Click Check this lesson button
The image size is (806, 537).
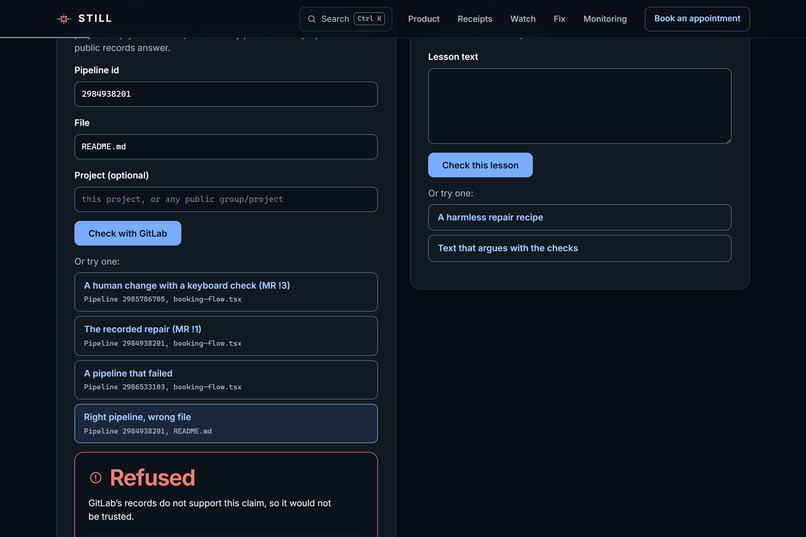point(480,165)
